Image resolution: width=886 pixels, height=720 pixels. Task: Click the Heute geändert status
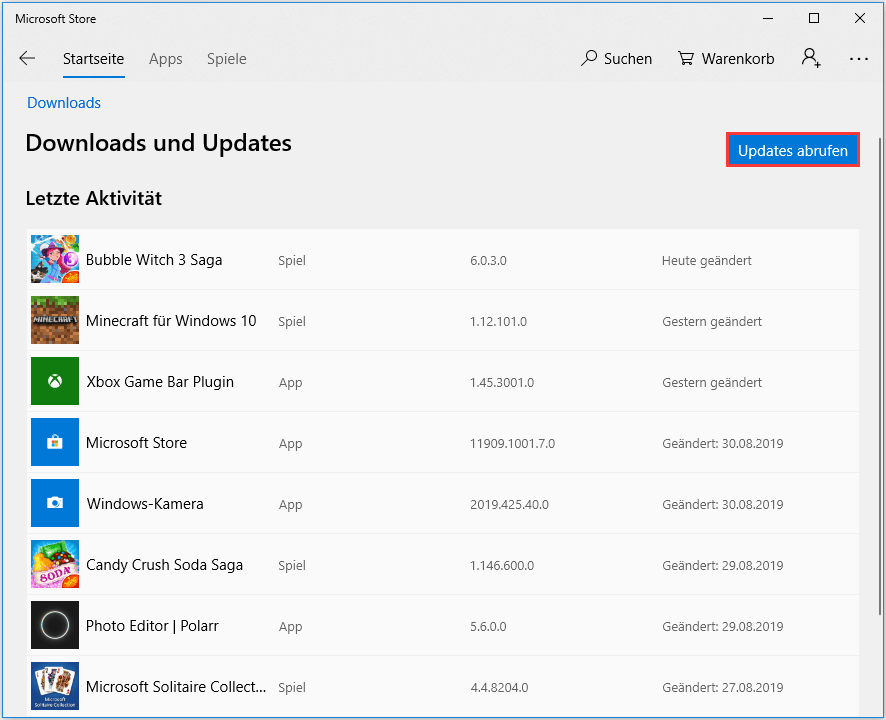(706, 261)
